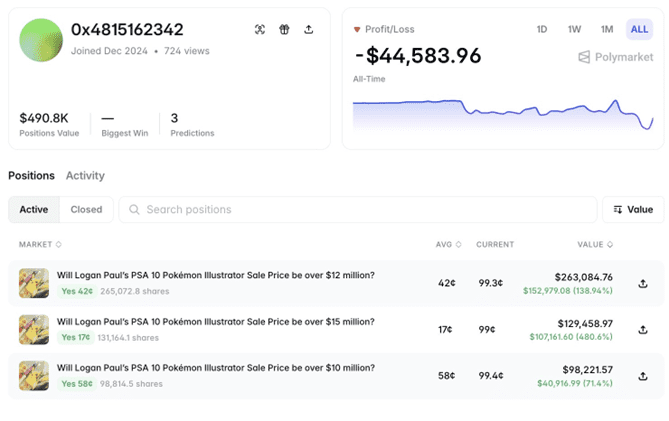Switch to the Activity tab

coord(85,176)
